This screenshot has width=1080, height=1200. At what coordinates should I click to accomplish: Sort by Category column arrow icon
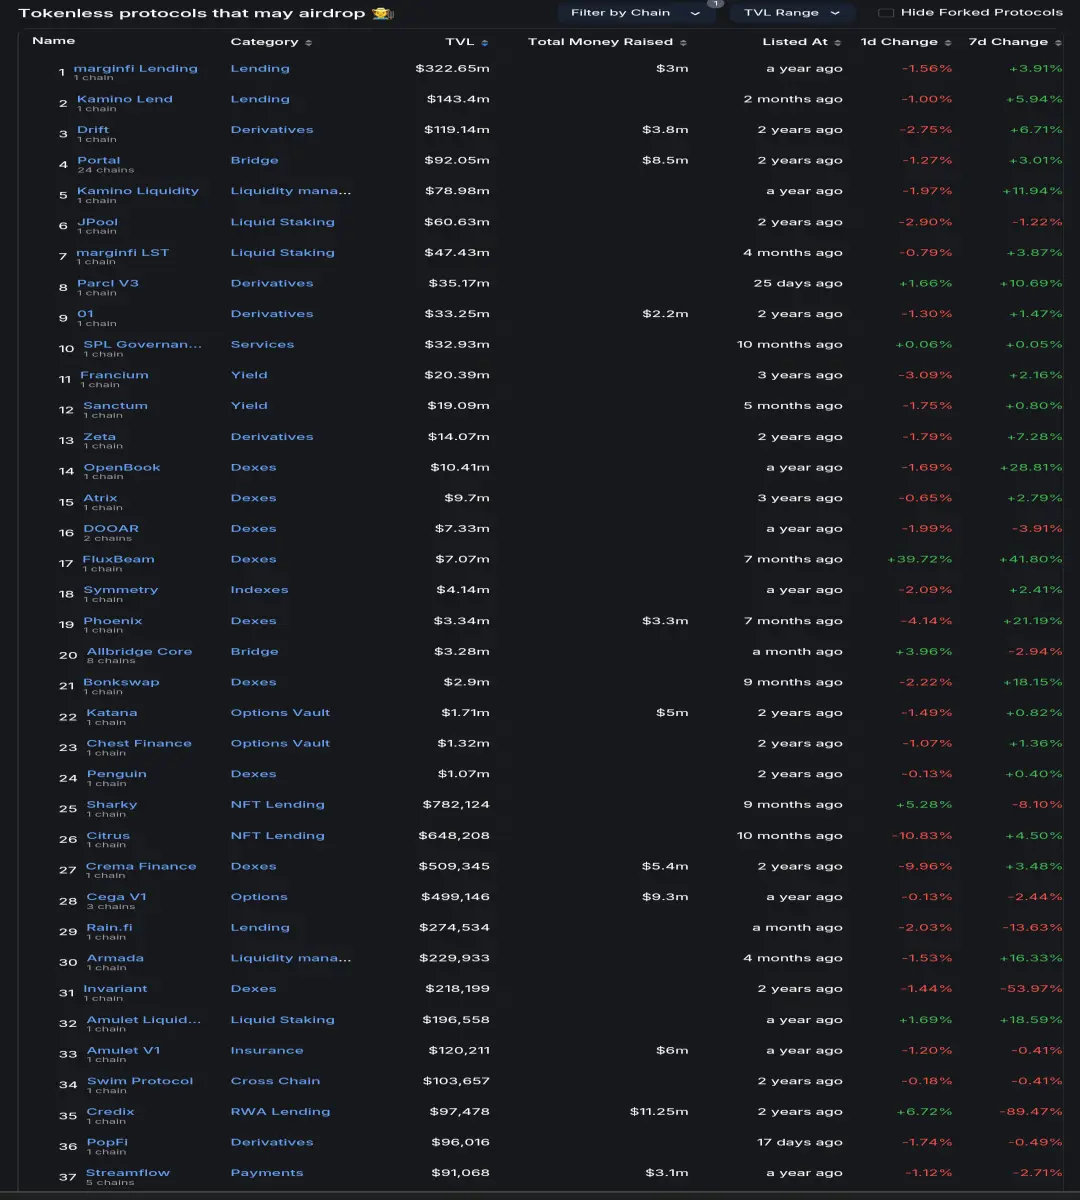tap(308, 43)
